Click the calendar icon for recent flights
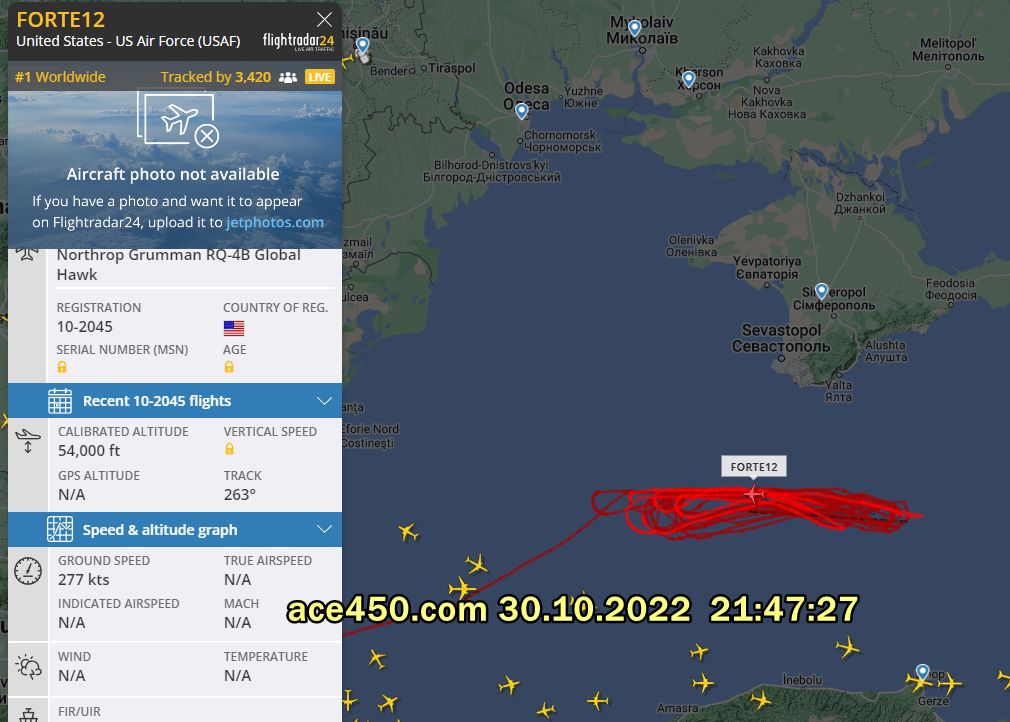This screenshot has width=1010, height=722. coord(60,401)
